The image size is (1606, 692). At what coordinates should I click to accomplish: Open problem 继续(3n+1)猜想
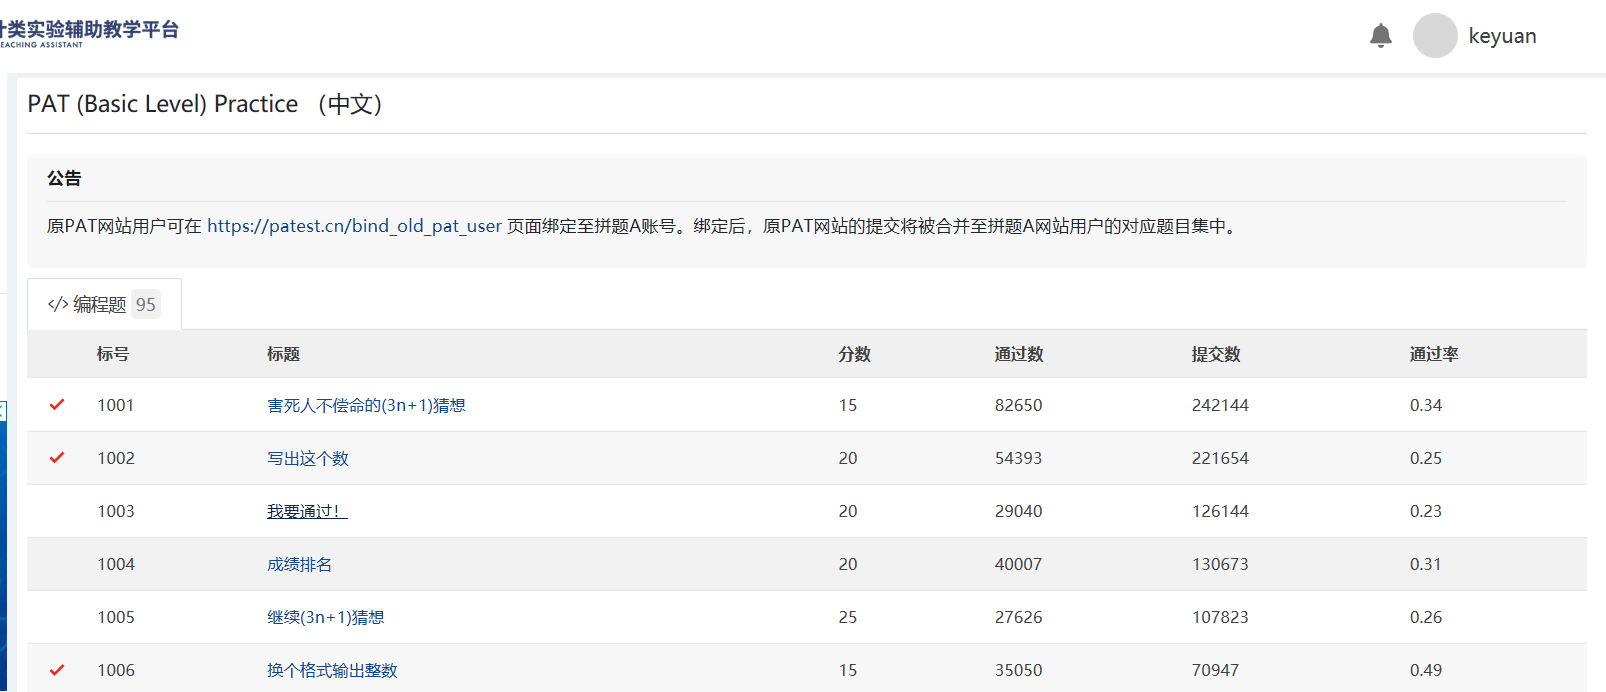[325, 617]
